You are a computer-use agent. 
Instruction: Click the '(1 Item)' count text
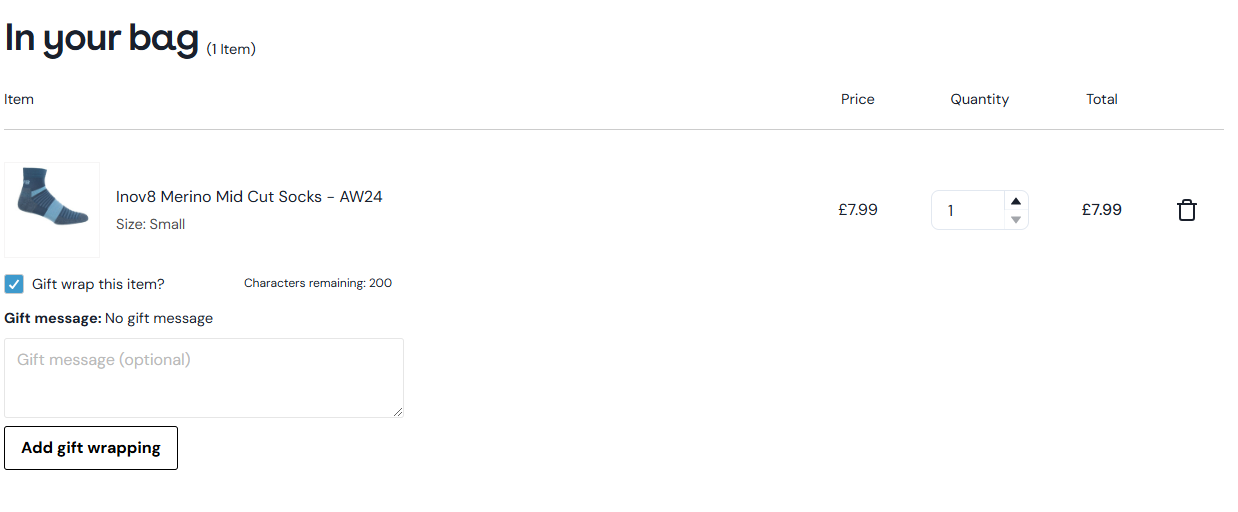click(231, 49)
